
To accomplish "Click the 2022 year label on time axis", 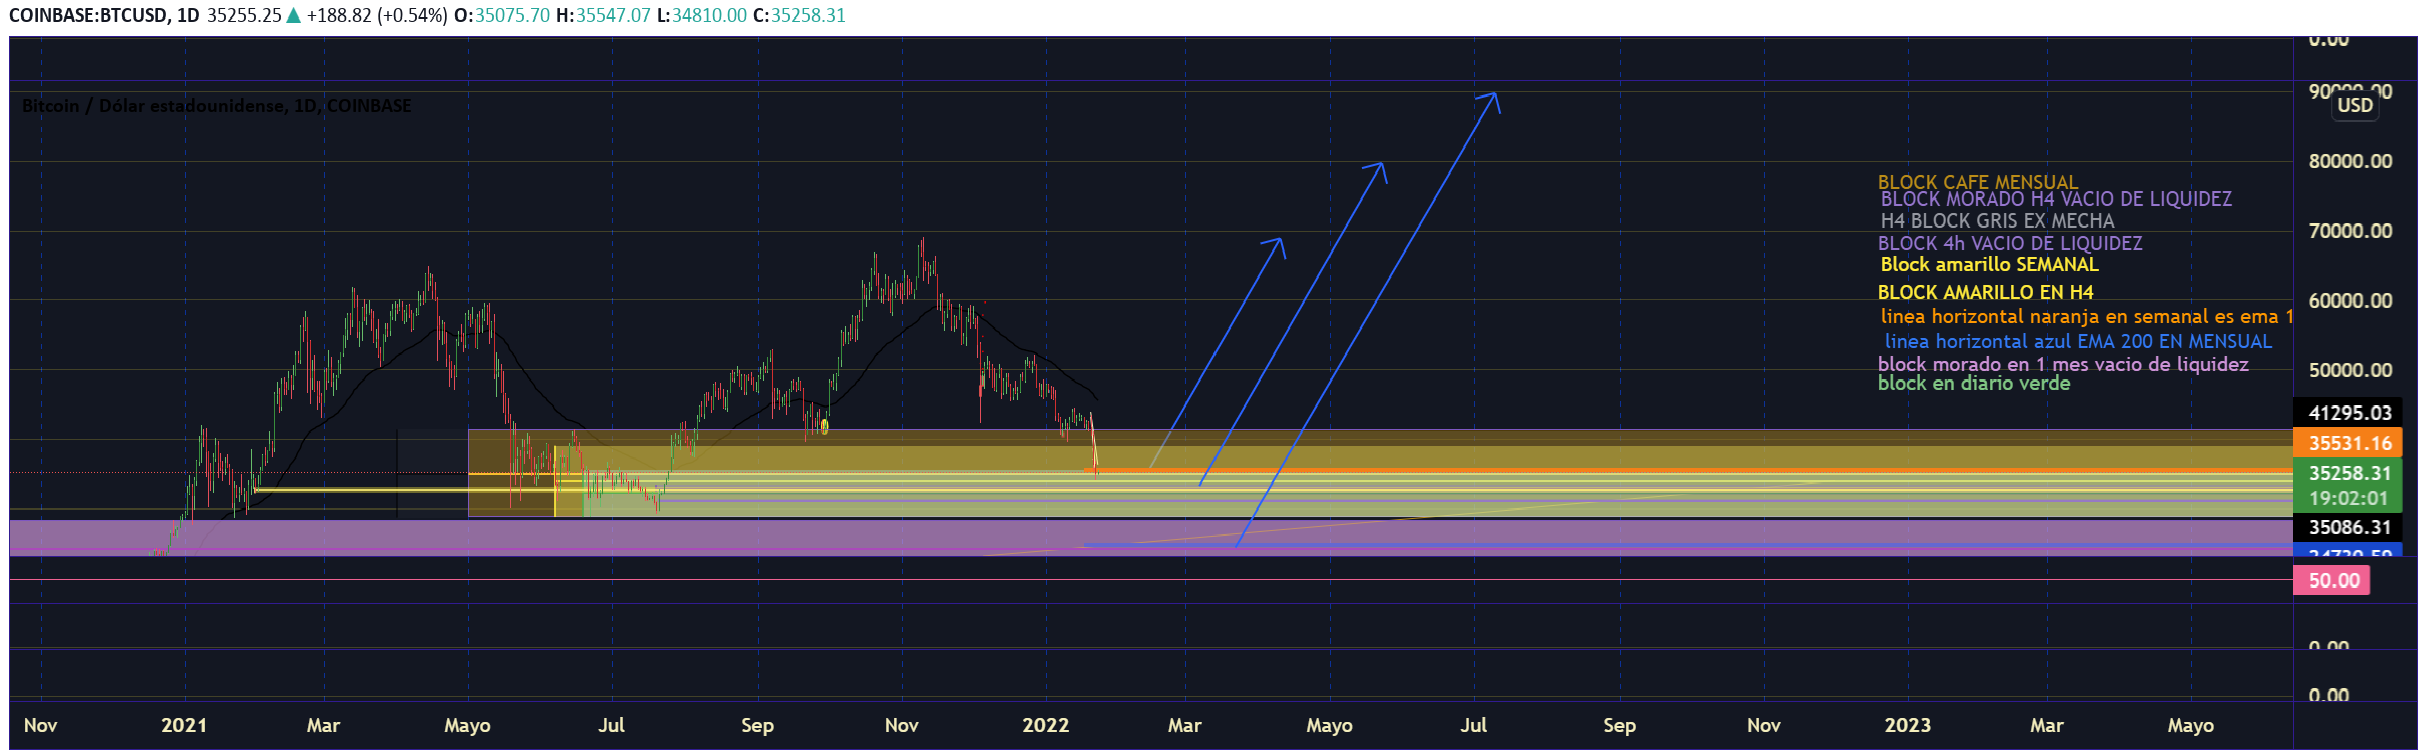I will [1045, 726].
